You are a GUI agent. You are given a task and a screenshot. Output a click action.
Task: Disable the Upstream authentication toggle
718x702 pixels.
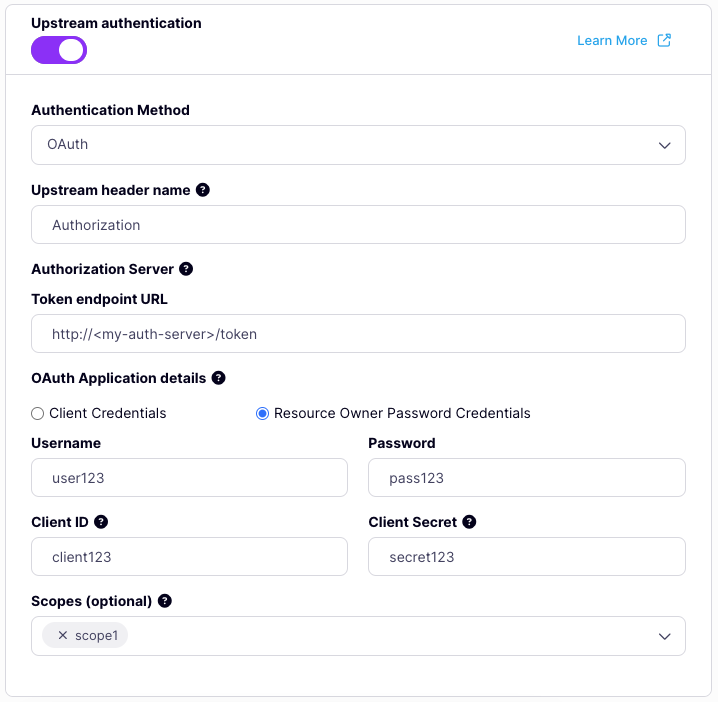(59, 50)
